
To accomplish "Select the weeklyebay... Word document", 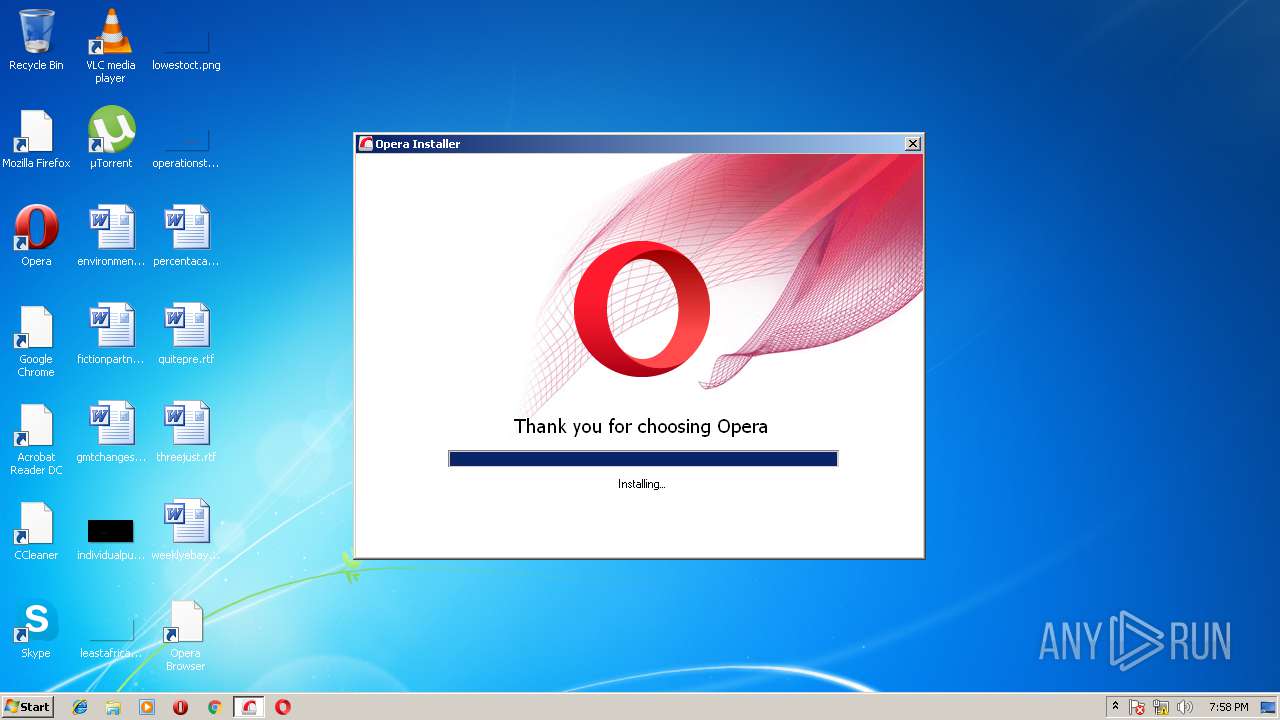I will 186,530.
